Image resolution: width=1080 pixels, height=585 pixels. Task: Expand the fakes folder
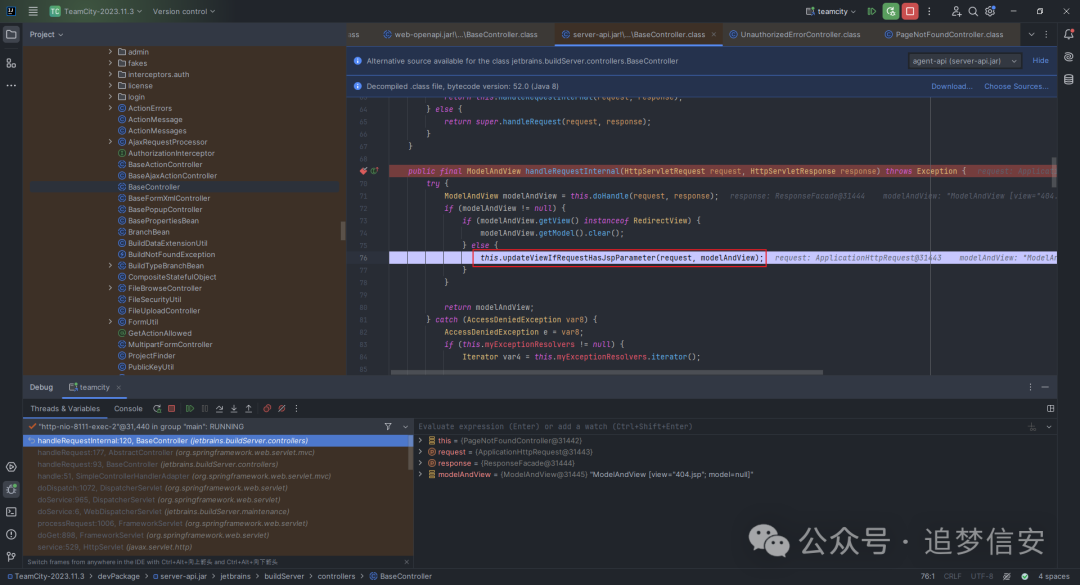[110, 63]
